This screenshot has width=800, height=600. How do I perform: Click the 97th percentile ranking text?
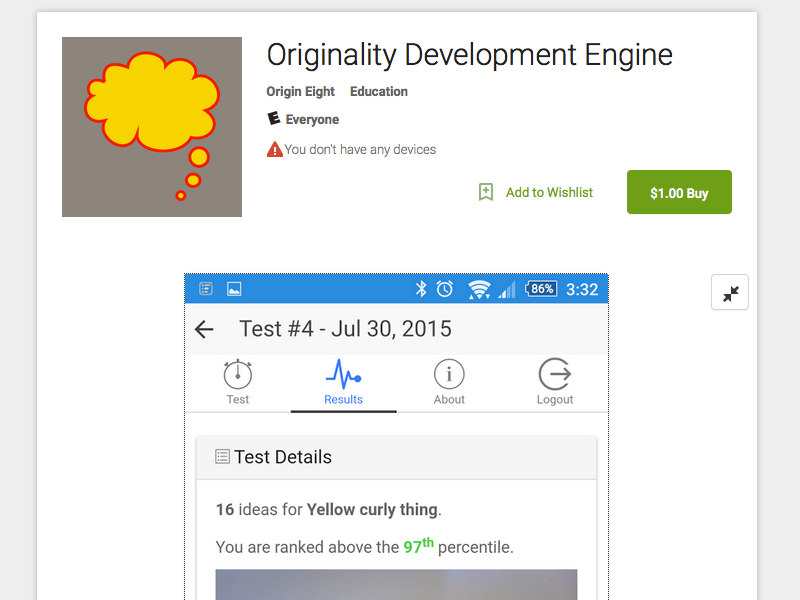click(x=364, y=546)
